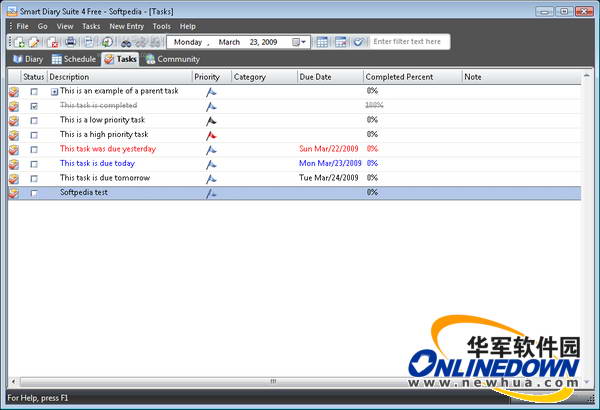Click due date 'Sun Mar/22/2009' cell
This screenshot has height=410, width=600.
coord(329,149)
